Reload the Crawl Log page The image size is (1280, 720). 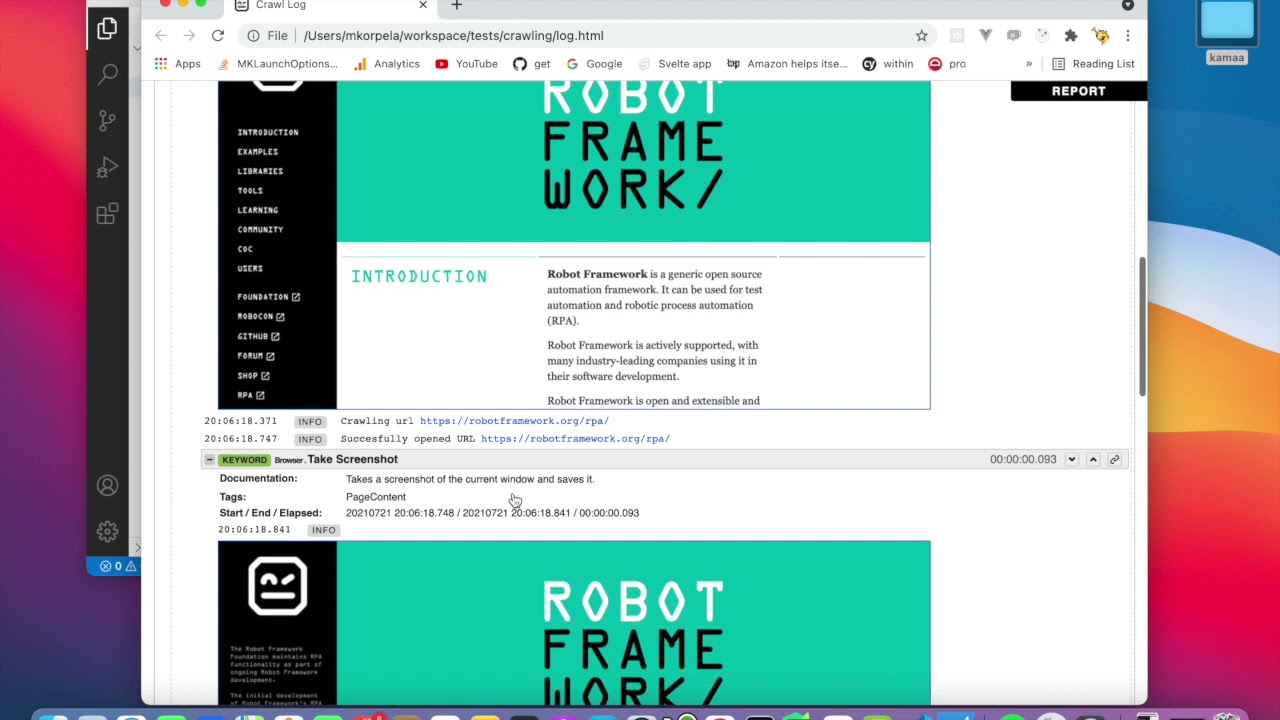point(217,35)
